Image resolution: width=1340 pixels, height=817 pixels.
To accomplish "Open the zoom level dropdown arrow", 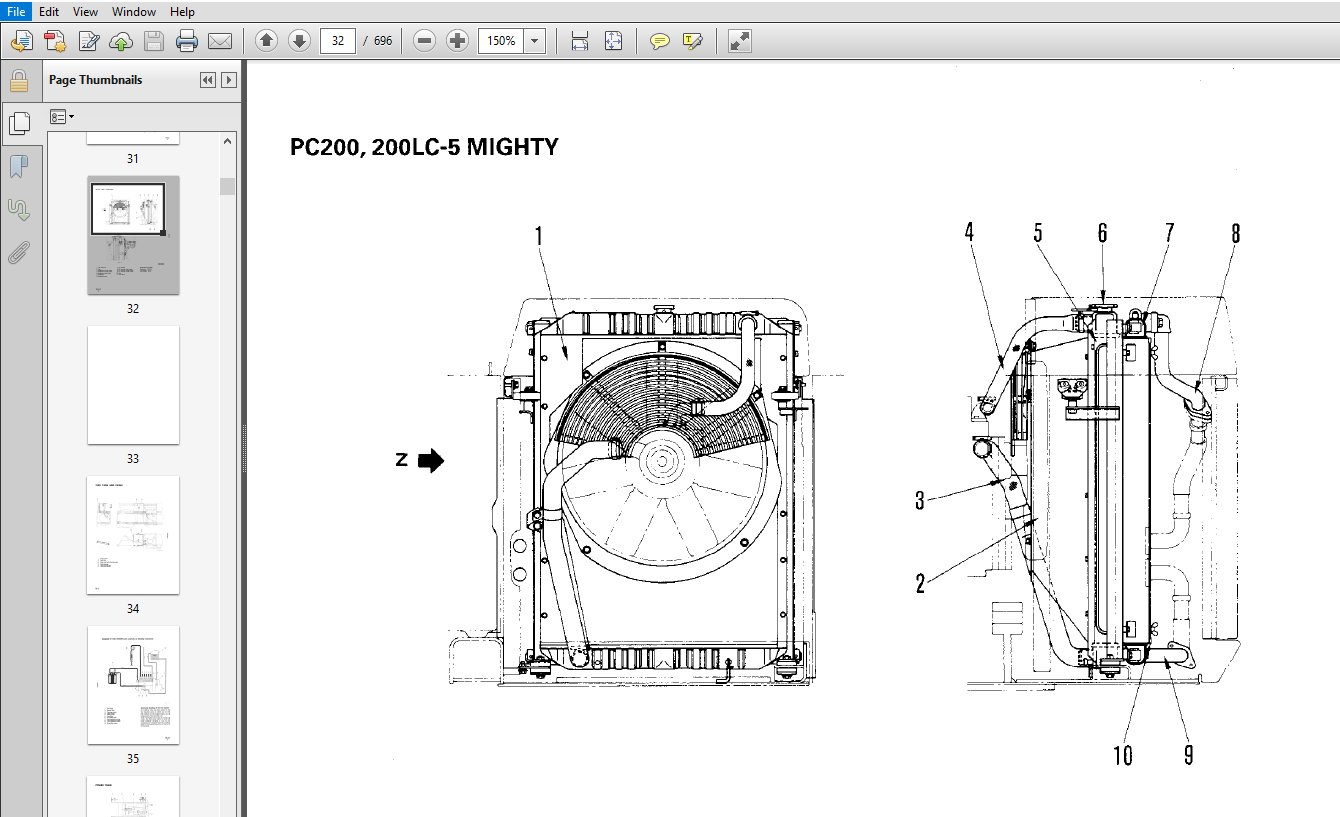I will point(535,41).
